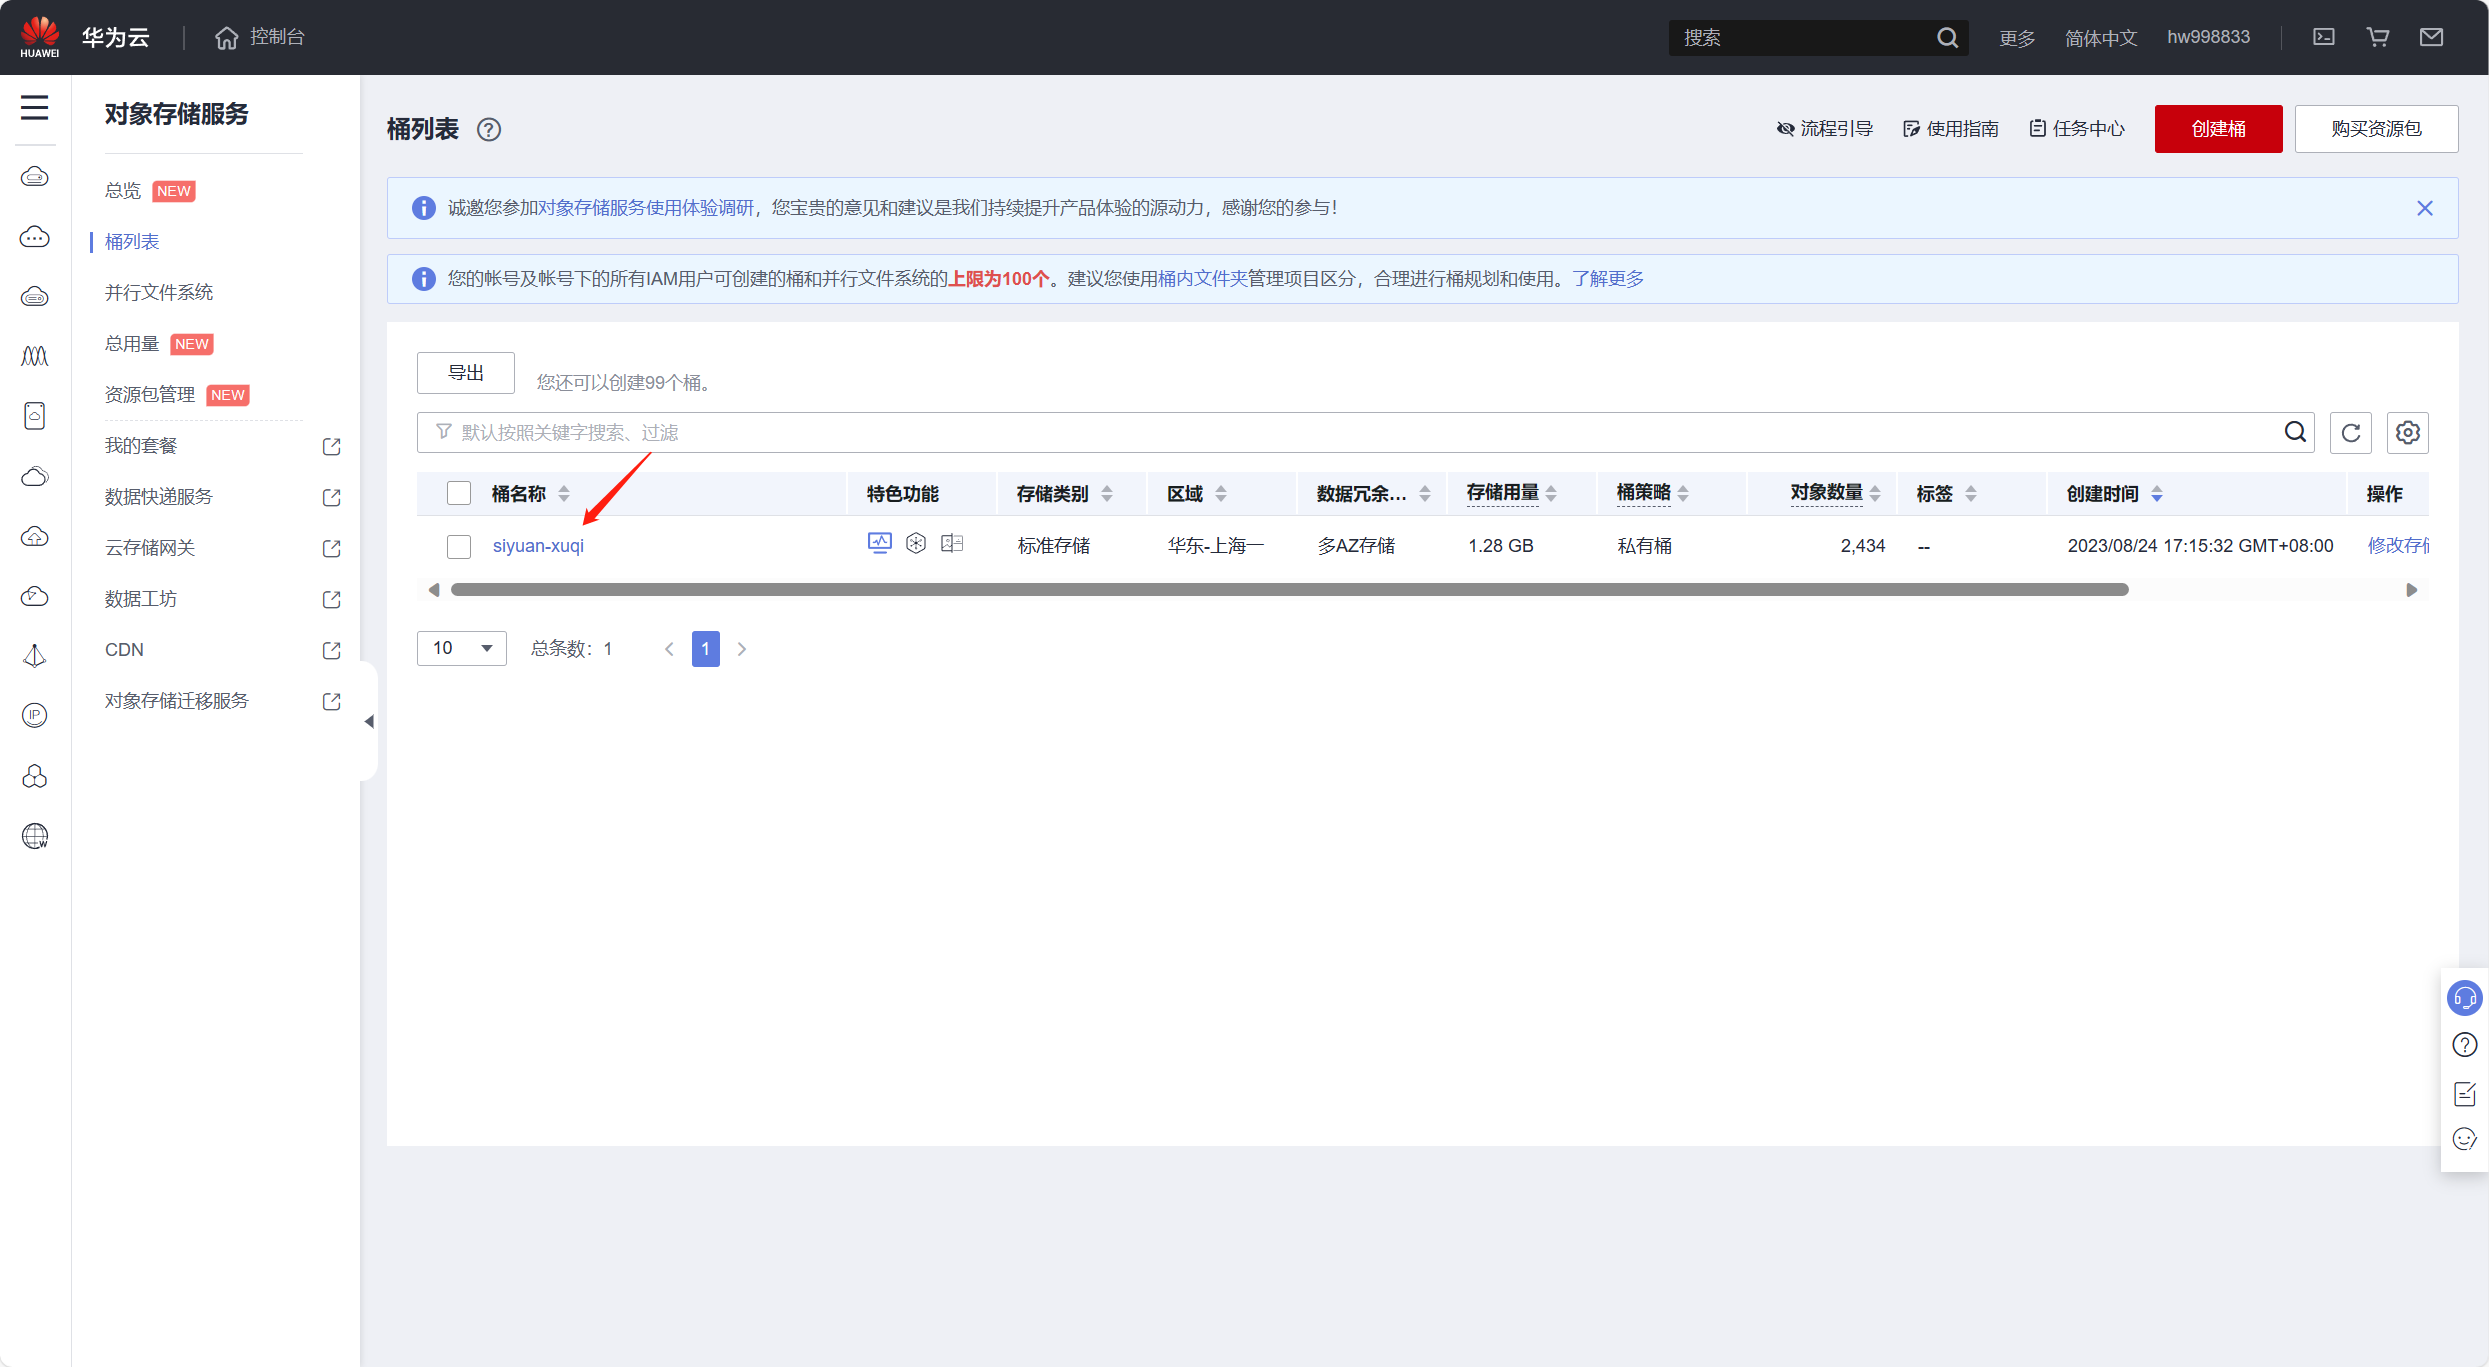Open the mail messages icon in header
Screen dimensions: 2489x1367
[x=2431, y=37]
